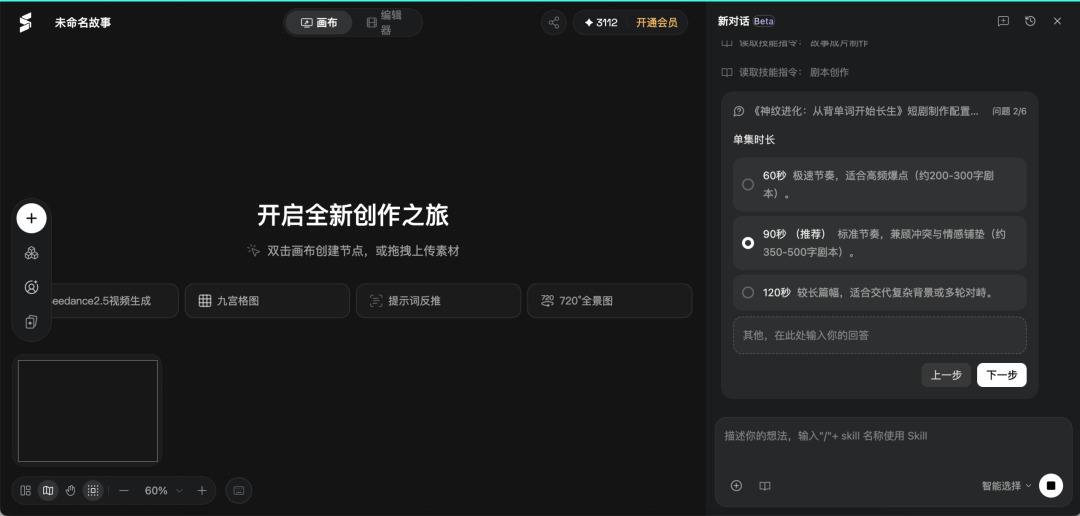Select the 60秒 duration option
This screenshot has height=516, width=1080.
(880, 185)
